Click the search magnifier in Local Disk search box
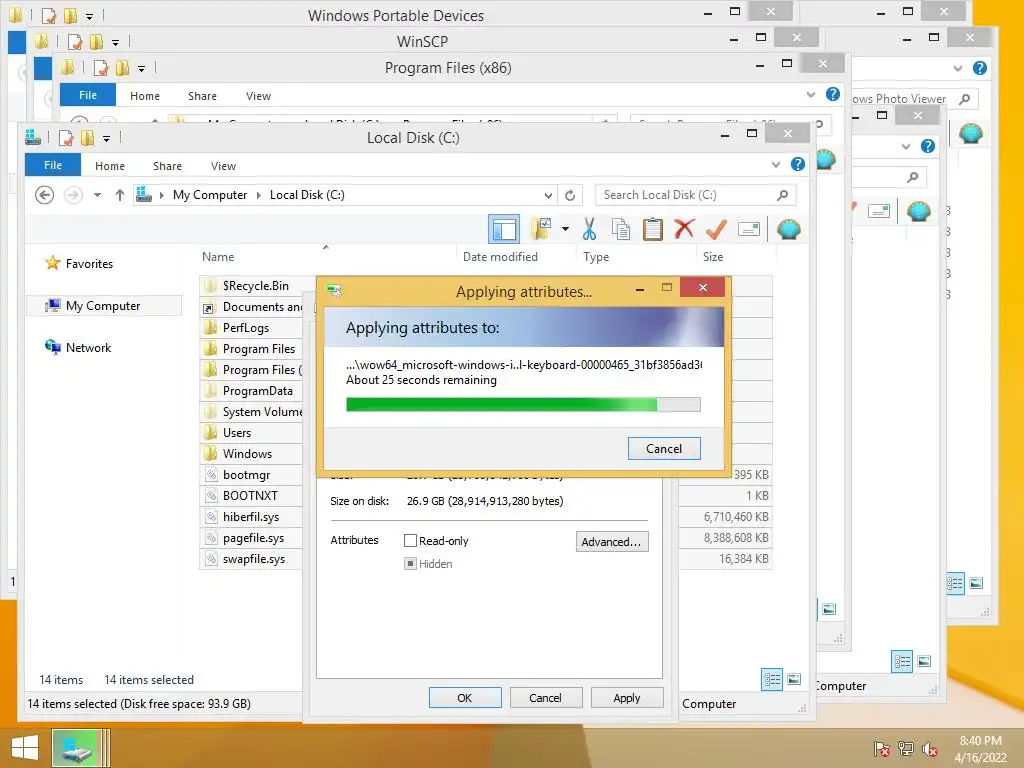This screenshot has height=768, width=1024. click(782, 195)
